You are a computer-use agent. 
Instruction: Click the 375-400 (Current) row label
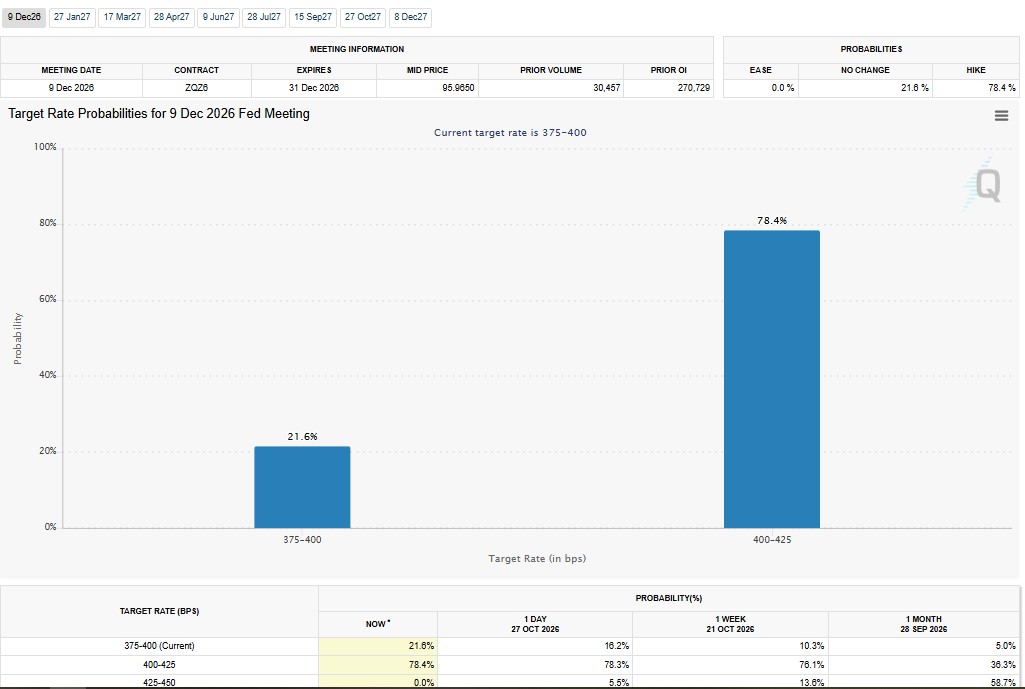coord(159,646)
